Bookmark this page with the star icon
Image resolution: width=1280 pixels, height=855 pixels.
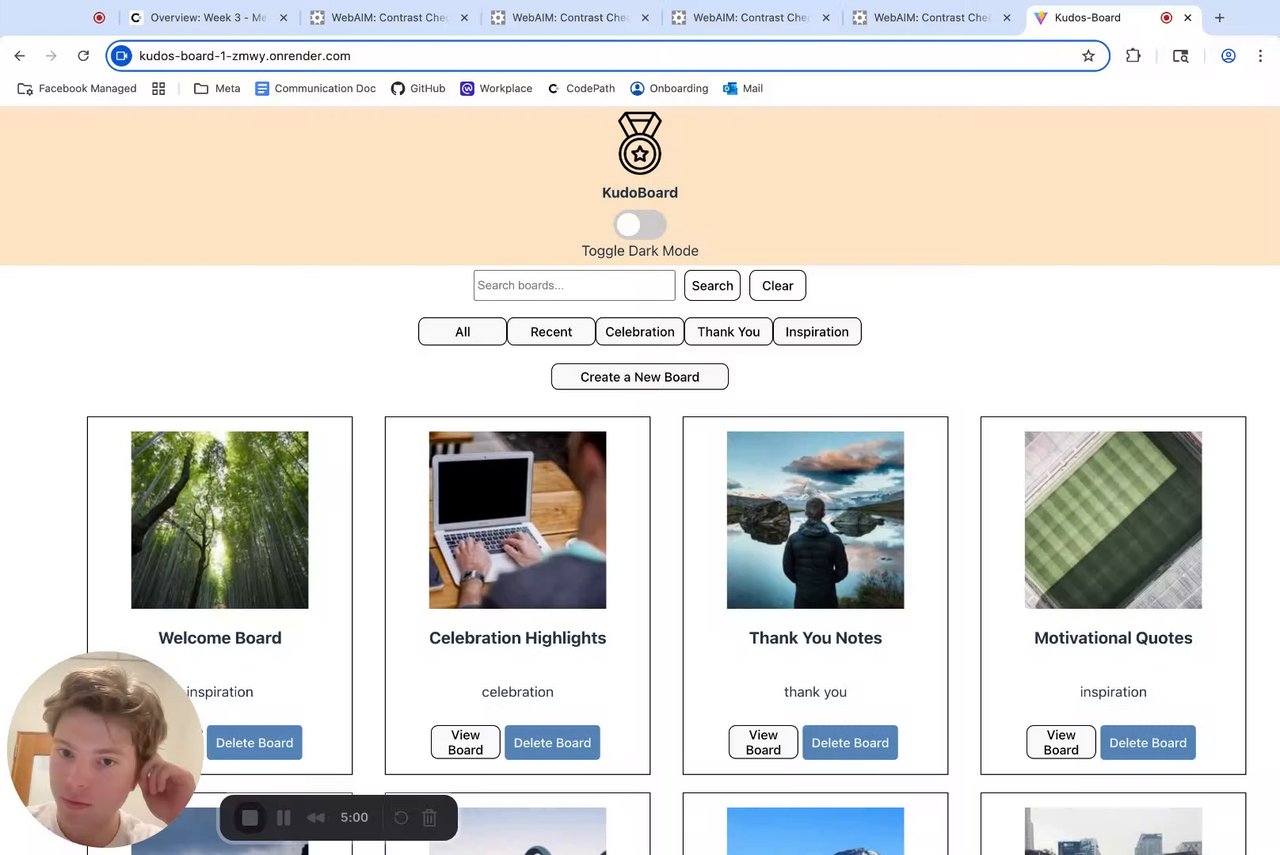1088,56
